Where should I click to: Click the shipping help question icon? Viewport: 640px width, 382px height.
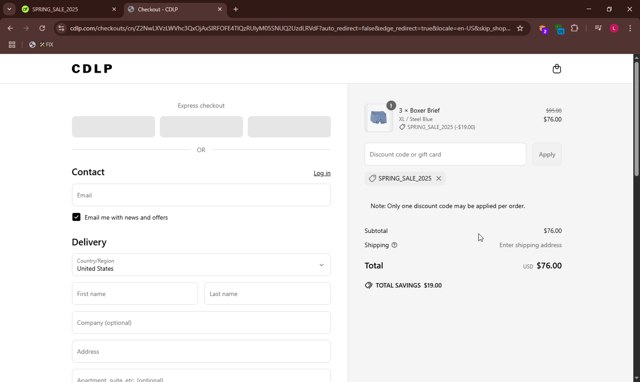[394, 245]
